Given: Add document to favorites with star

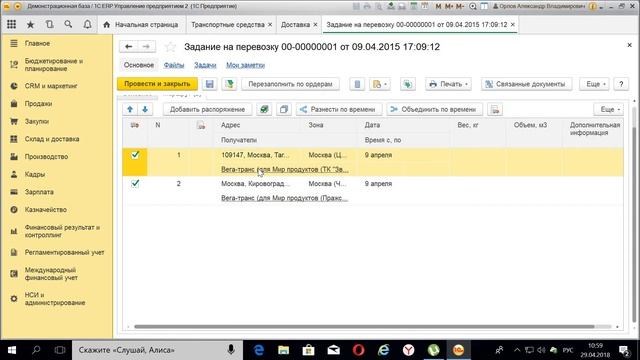Looking at the screenshot, I should click(x=170, y=47).
